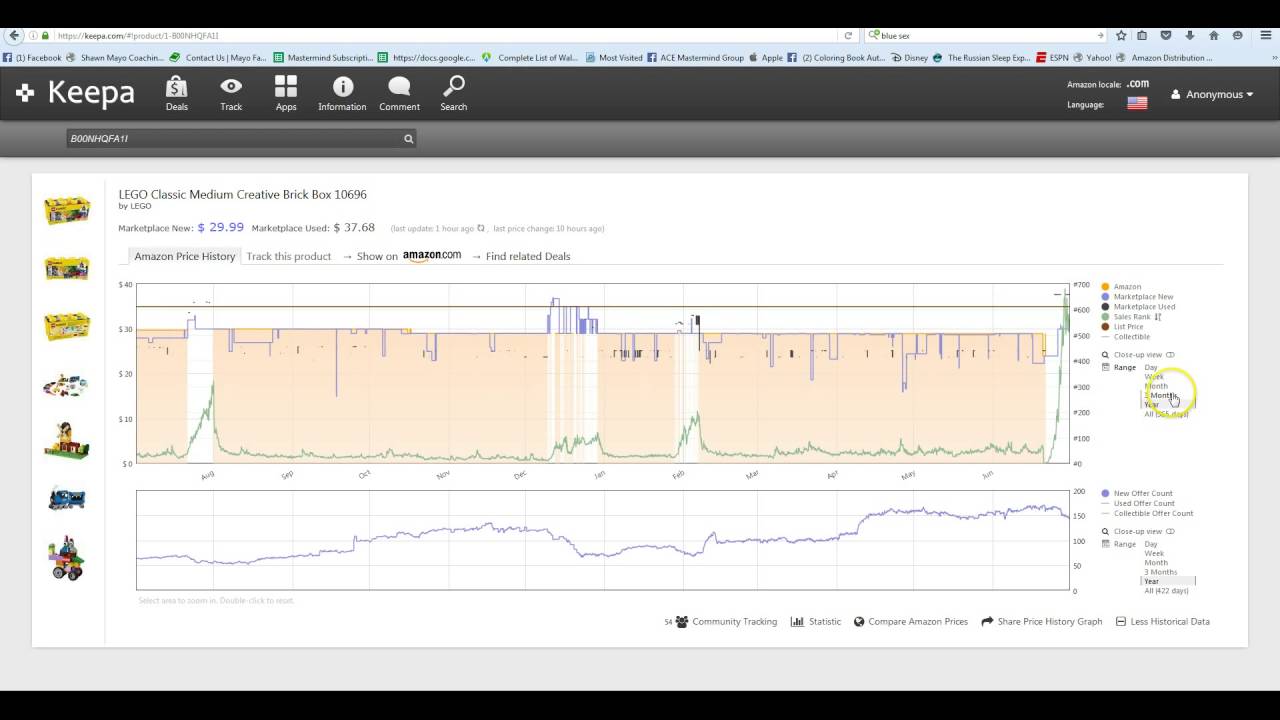The height and width of the screenshot is (720, 1280).
Task: Click Find related Deals tab link
Action: 521,256
